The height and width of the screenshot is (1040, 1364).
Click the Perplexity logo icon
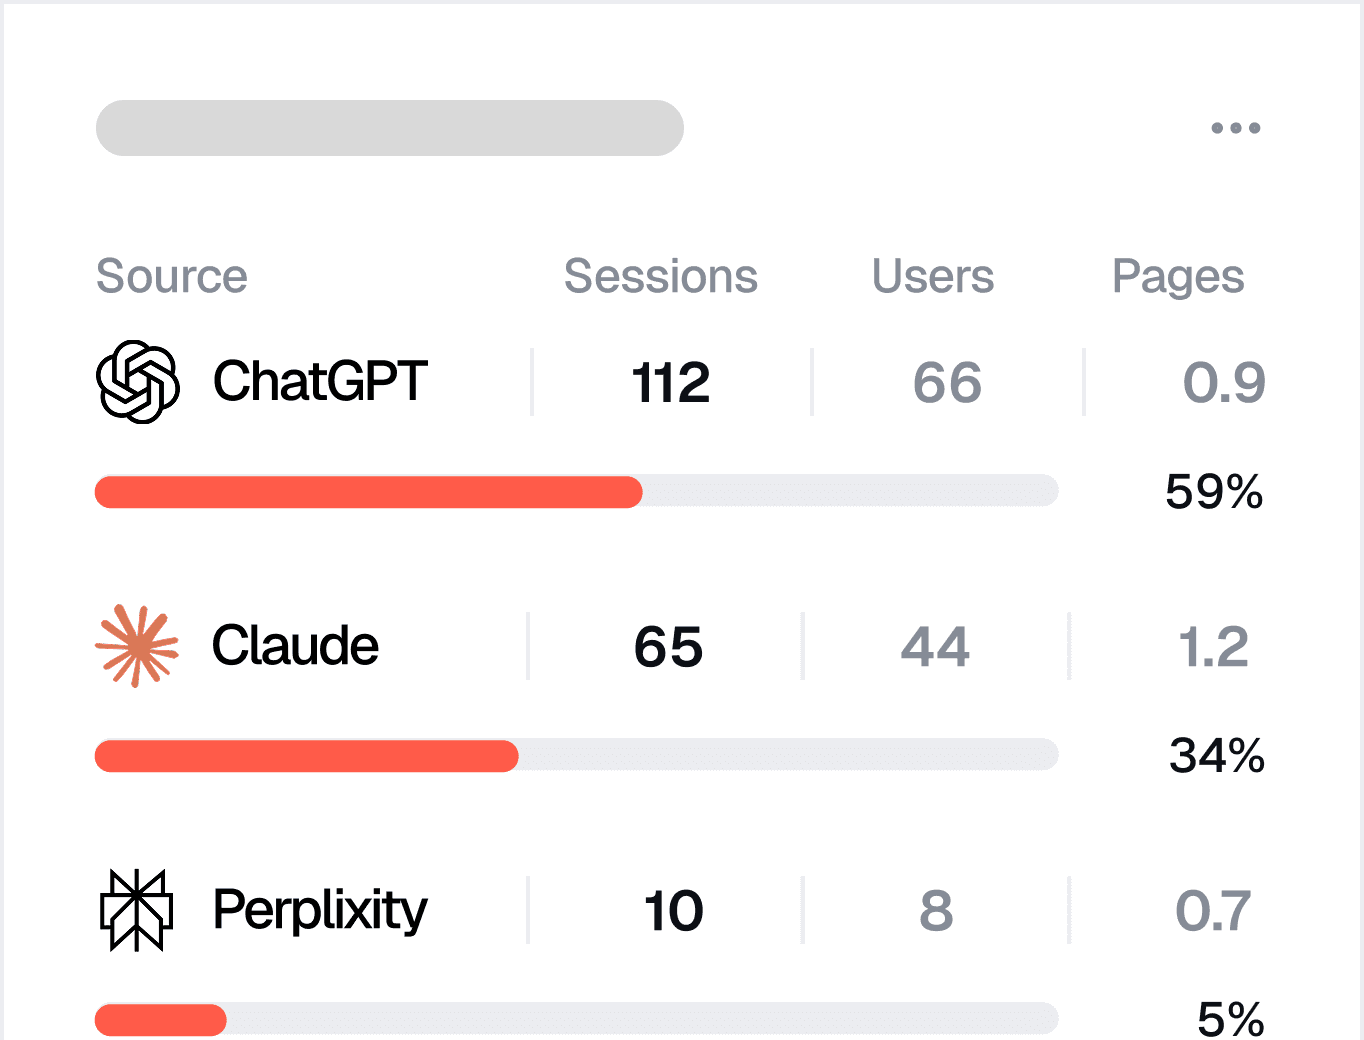click(137, 910)
